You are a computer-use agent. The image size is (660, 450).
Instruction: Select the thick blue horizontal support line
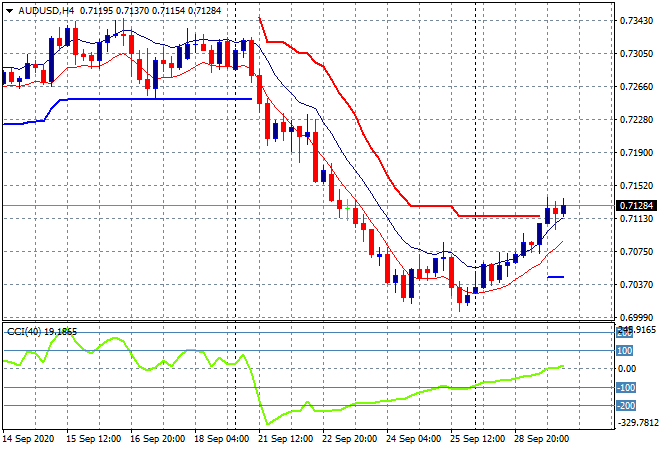(x=160, y=99)
